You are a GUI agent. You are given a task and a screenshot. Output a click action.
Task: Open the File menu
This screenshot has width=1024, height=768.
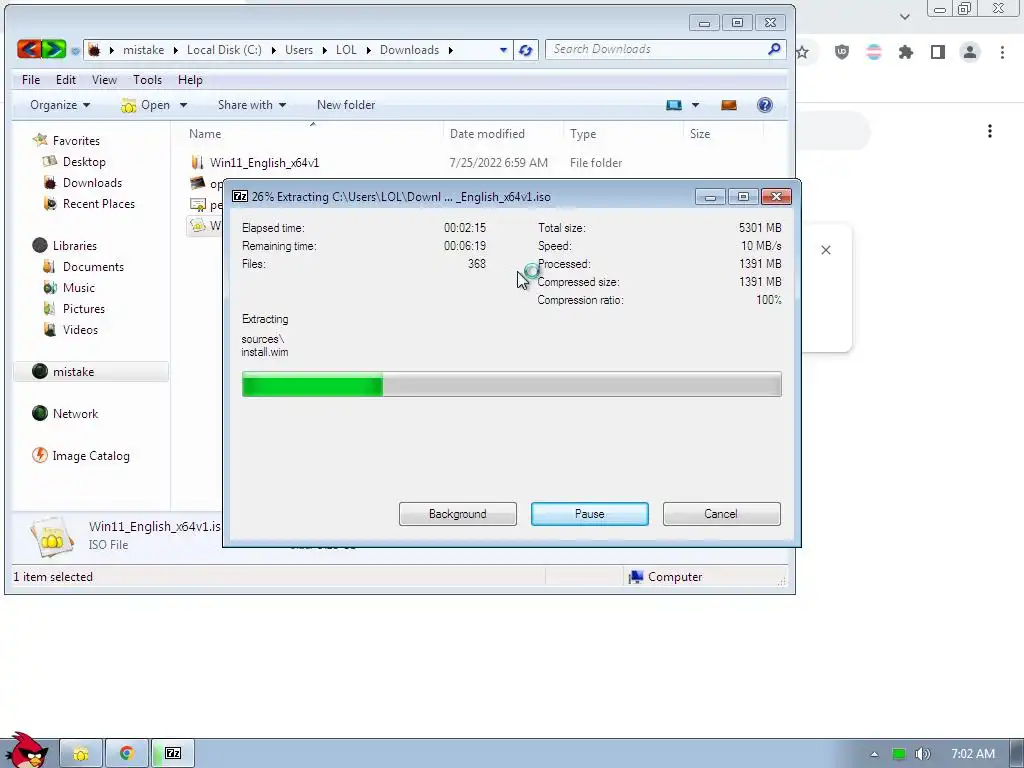pyautogui.click(x=31, y=80)
